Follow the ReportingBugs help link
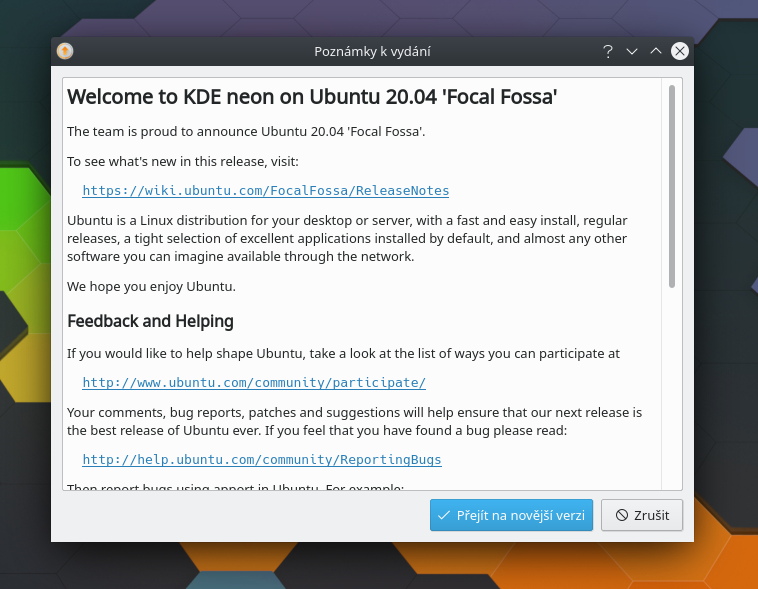 click(x=262, y=459)
